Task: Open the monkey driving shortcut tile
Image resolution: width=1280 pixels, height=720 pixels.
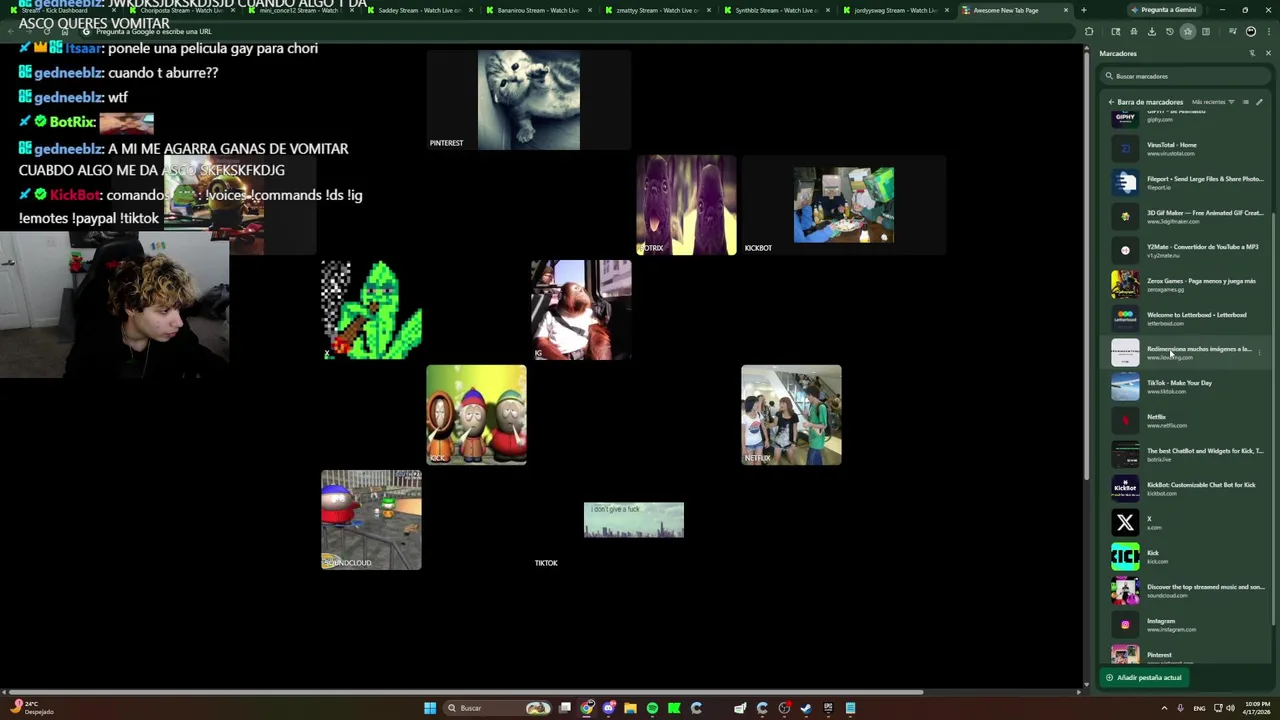Action: [x=581, y=310]
